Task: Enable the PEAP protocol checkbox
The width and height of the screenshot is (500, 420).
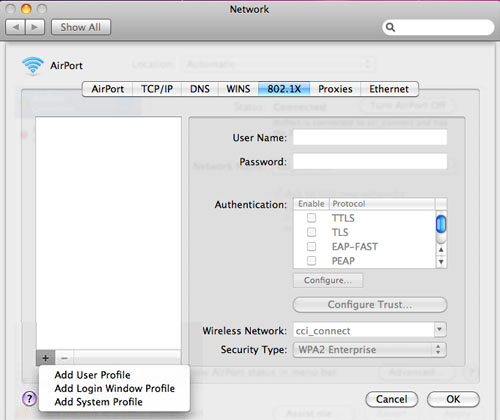Action: (x=311, y=260)
